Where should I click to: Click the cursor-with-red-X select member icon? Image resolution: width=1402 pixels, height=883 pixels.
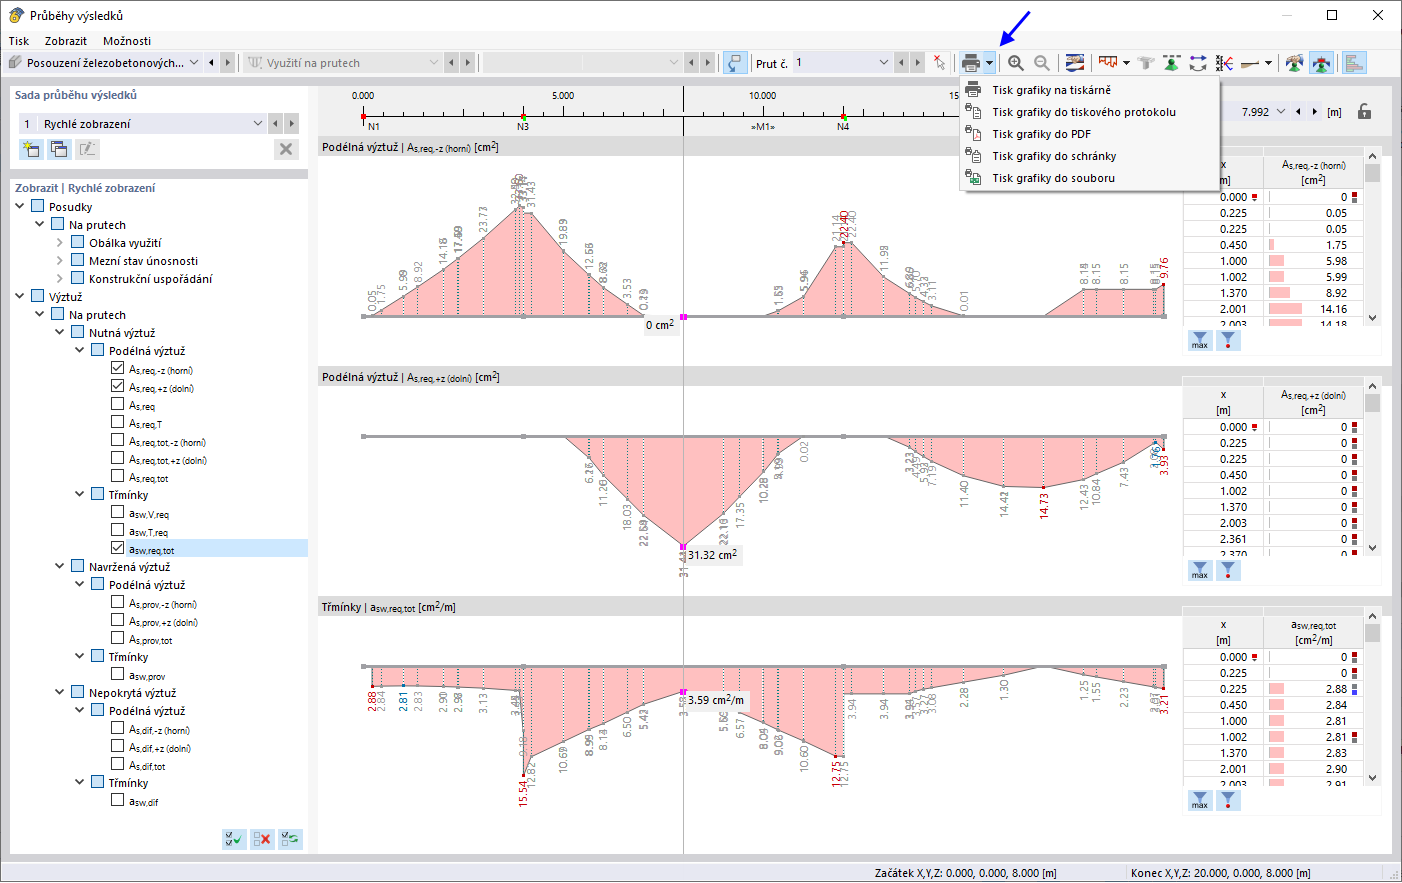point(939,63)
